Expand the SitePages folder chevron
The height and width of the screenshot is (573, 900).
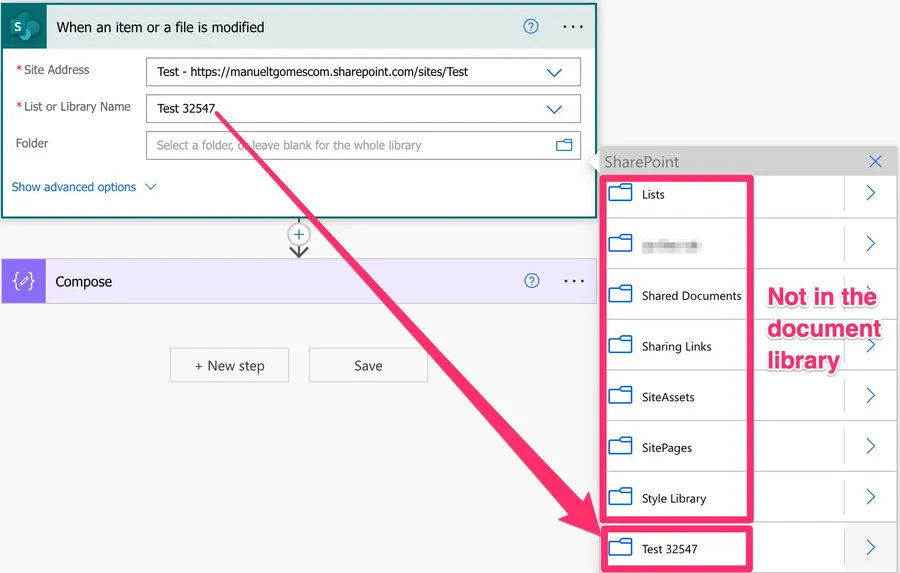[x=870, y=447]
